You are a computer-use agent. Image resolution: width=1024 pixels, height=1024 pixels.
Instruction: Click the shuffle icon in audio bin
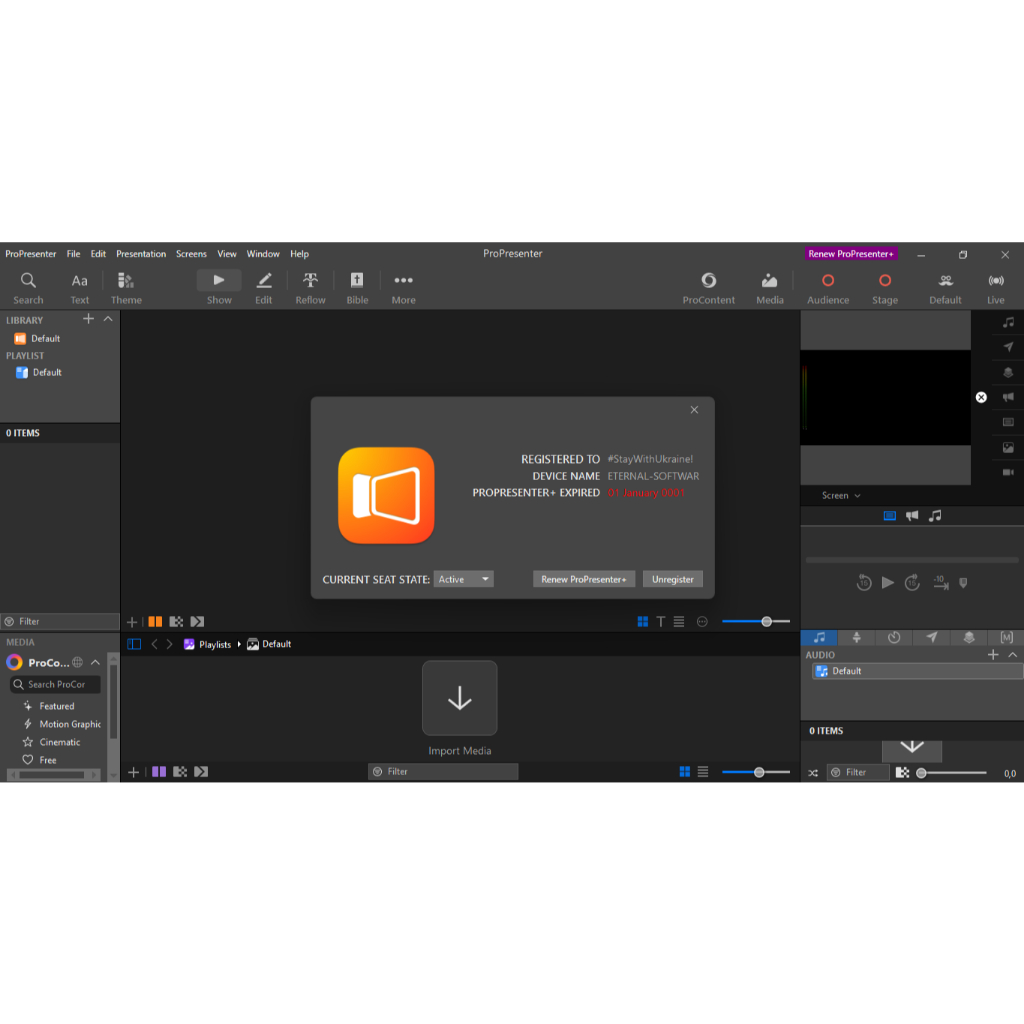tap(813, 773)
